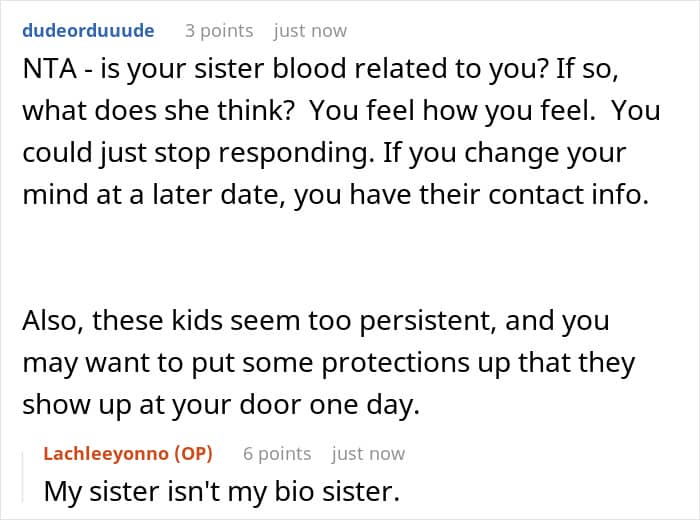The width and height of the screenshot is (700, 520).
Task: Open the dudeorduuude user profile
Action: click(88, 30)
